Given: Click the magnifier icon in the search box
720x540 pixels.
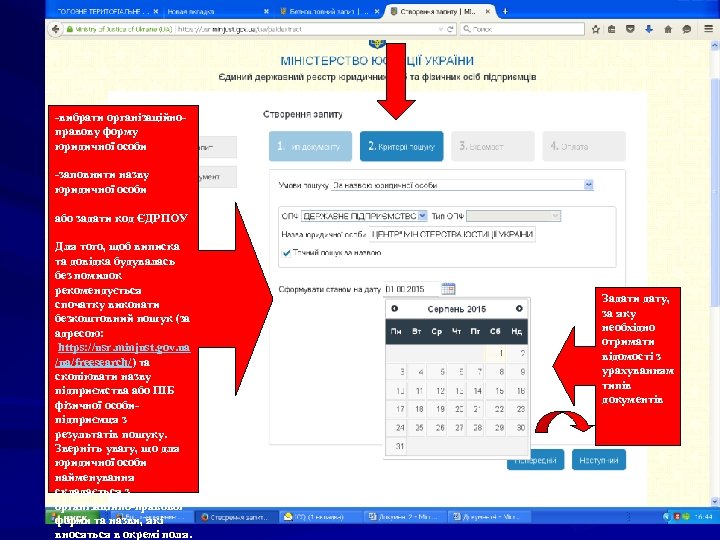Looking at the screenshot, I should (467, 29).
